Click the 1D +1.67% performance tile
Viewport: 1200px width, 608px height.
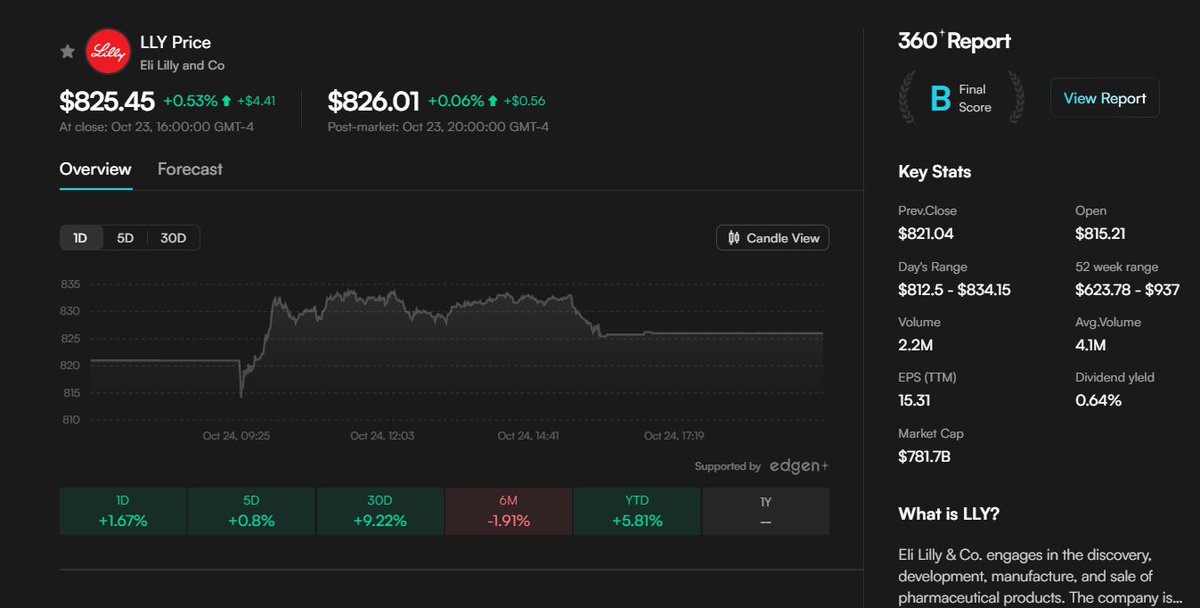tap(123, 511)
